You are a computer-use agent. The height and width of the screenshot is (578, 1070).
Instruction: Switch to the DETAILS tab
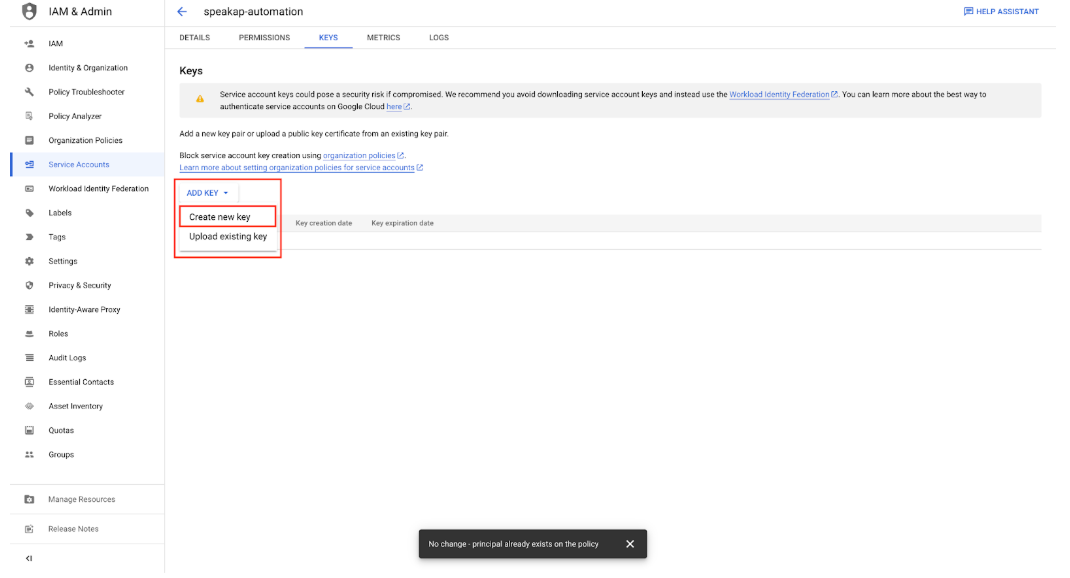pyautogui.click(x=194, y=38)
